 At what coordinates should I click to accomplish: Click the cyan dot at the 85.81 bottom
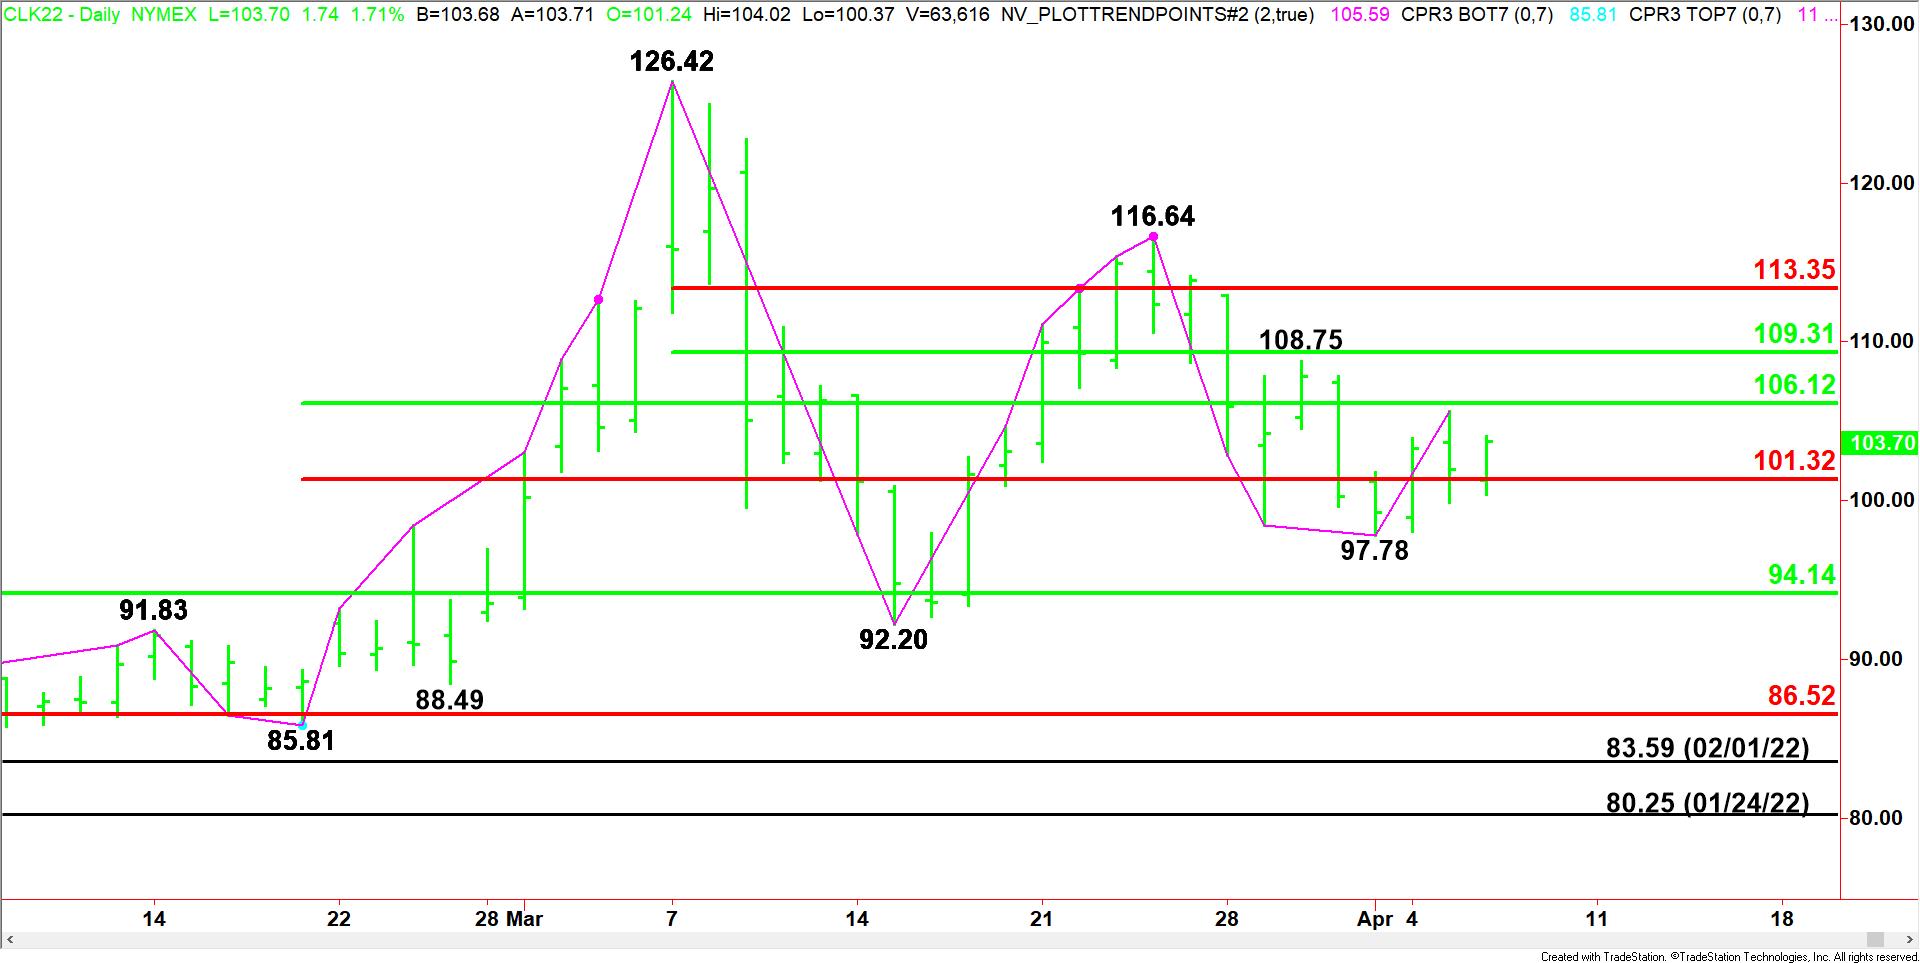[x=302, y=725]
